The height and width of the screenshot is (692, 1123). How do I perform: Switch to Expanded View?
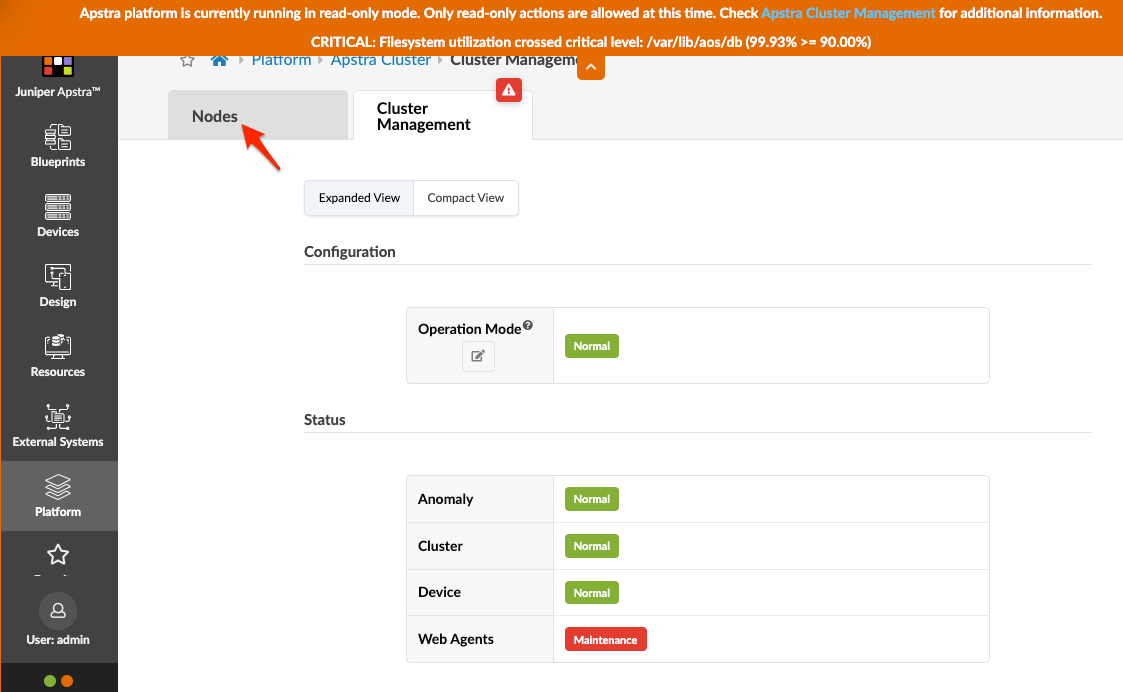[359, 198]
